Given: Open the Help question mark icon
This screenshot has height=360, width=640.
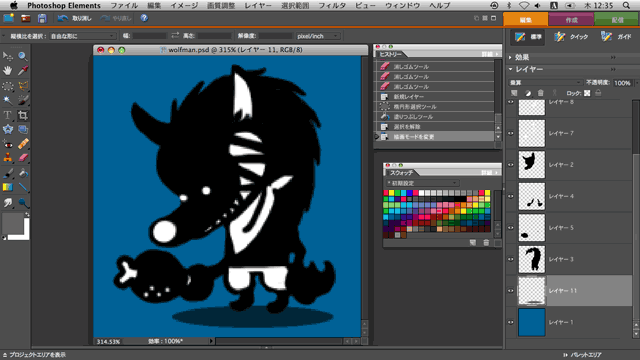Looking at the screenshot, I should click(x=144, y=18).
